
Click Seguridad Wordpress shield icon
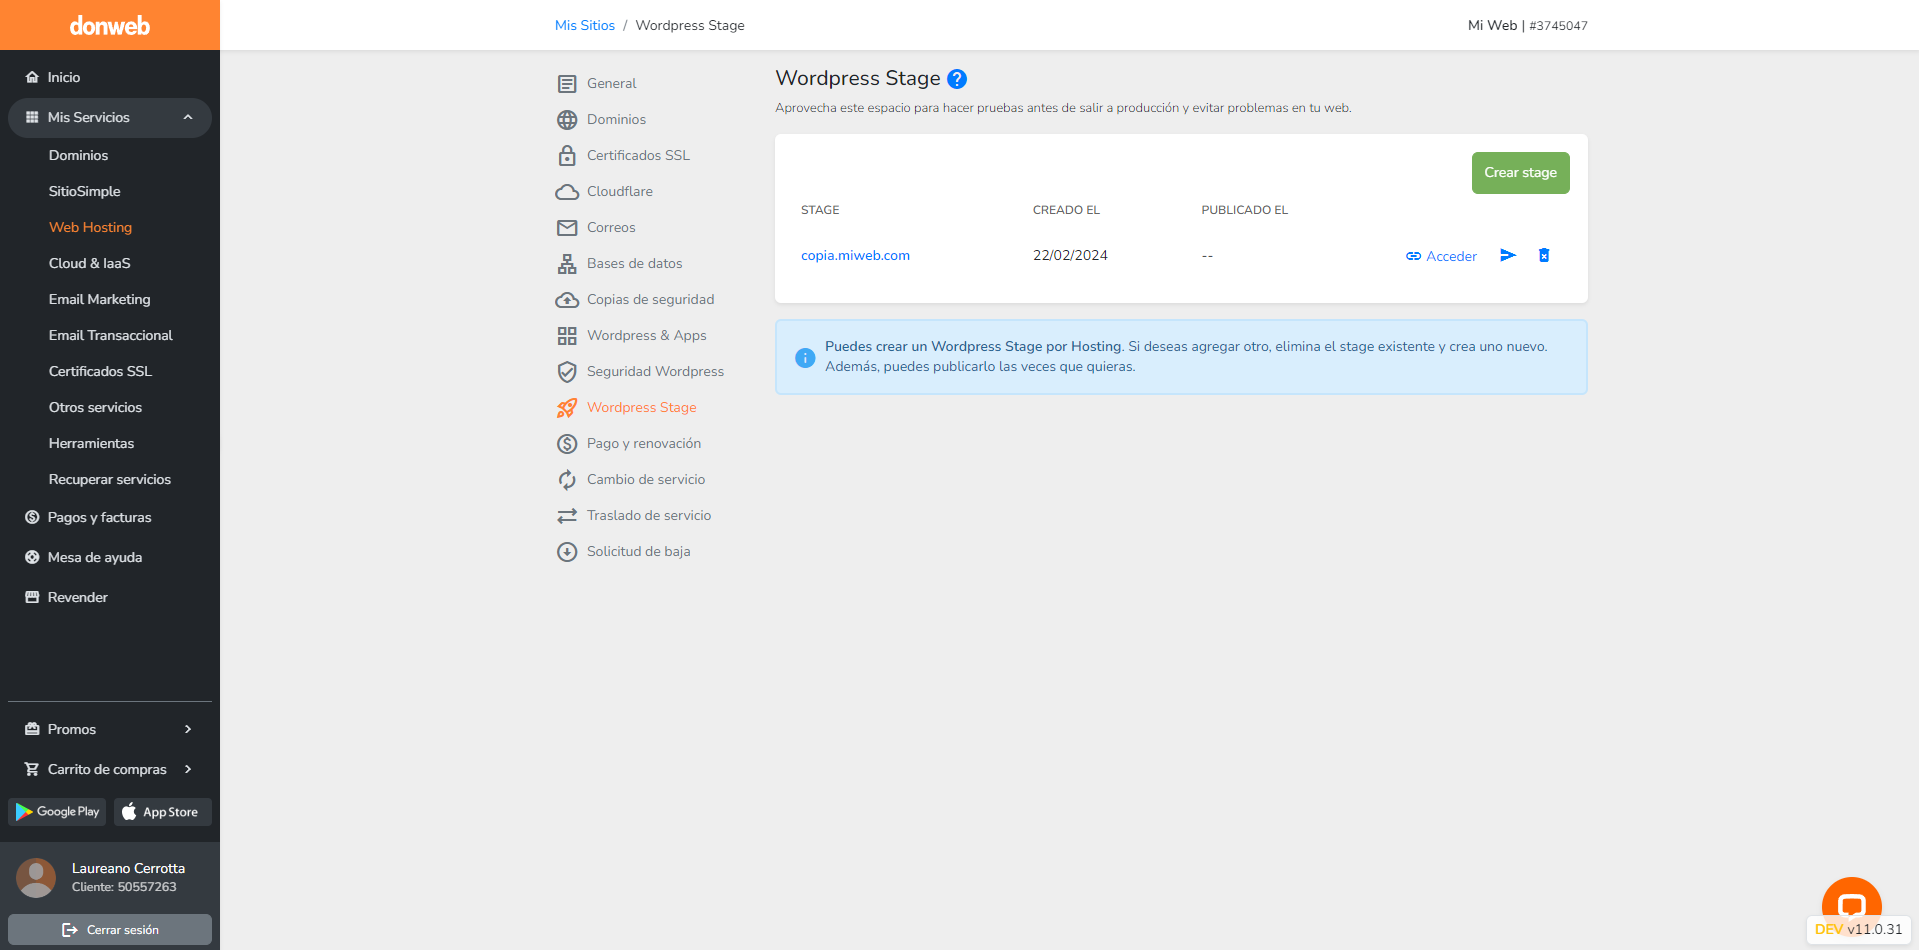pyautogui.click(x=567, y=372)
